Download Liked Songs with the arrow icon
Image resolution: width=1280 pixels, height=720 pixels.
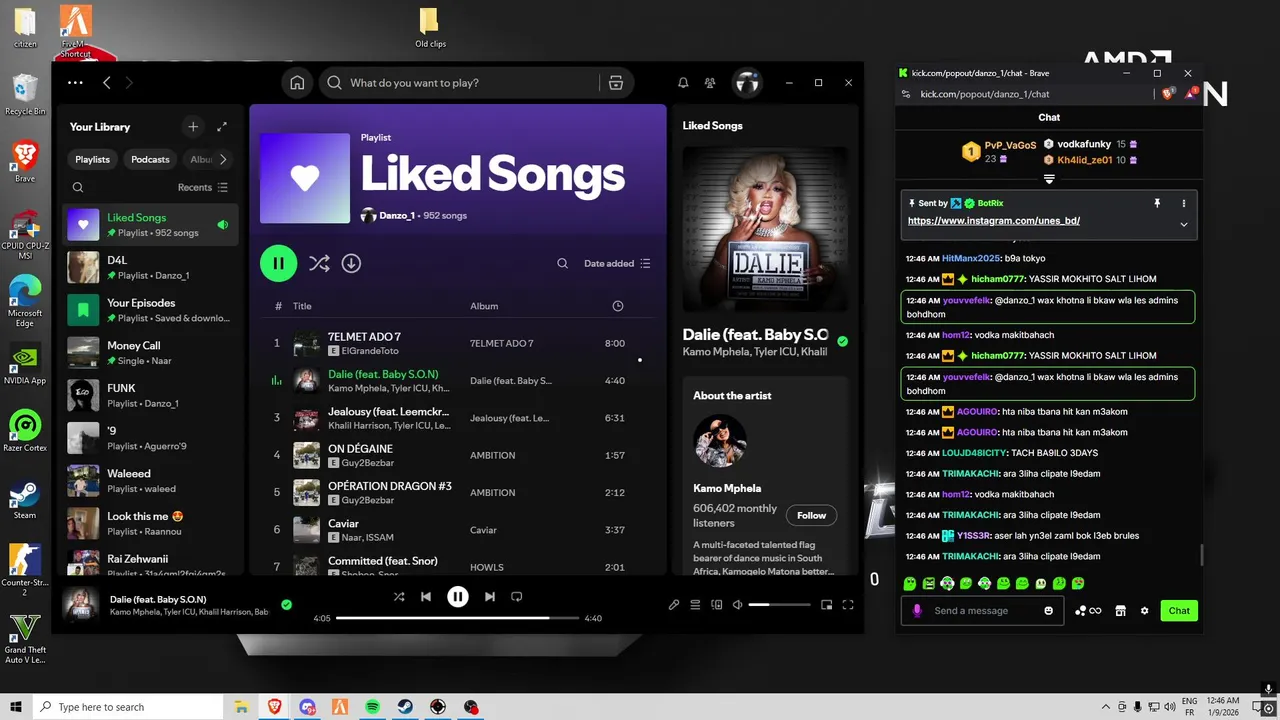[x=351, y=263]
